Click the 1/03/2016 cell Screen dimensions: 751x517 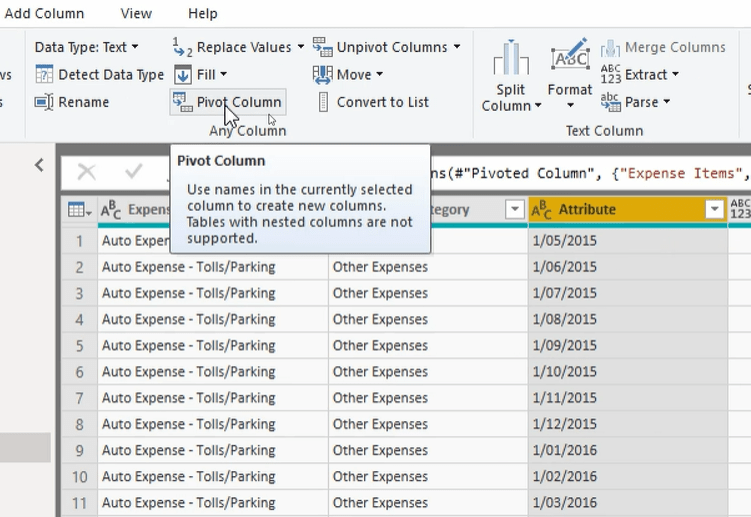[628, 503]
